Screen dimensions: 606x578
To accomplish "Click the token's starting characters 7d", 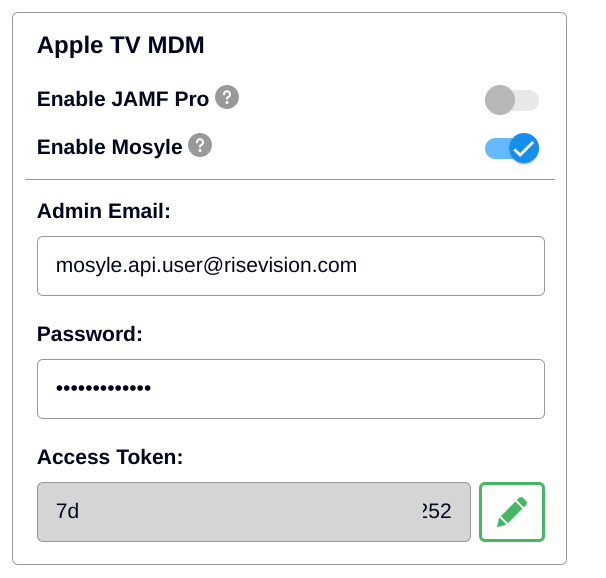I will click(x=68, y=511).
